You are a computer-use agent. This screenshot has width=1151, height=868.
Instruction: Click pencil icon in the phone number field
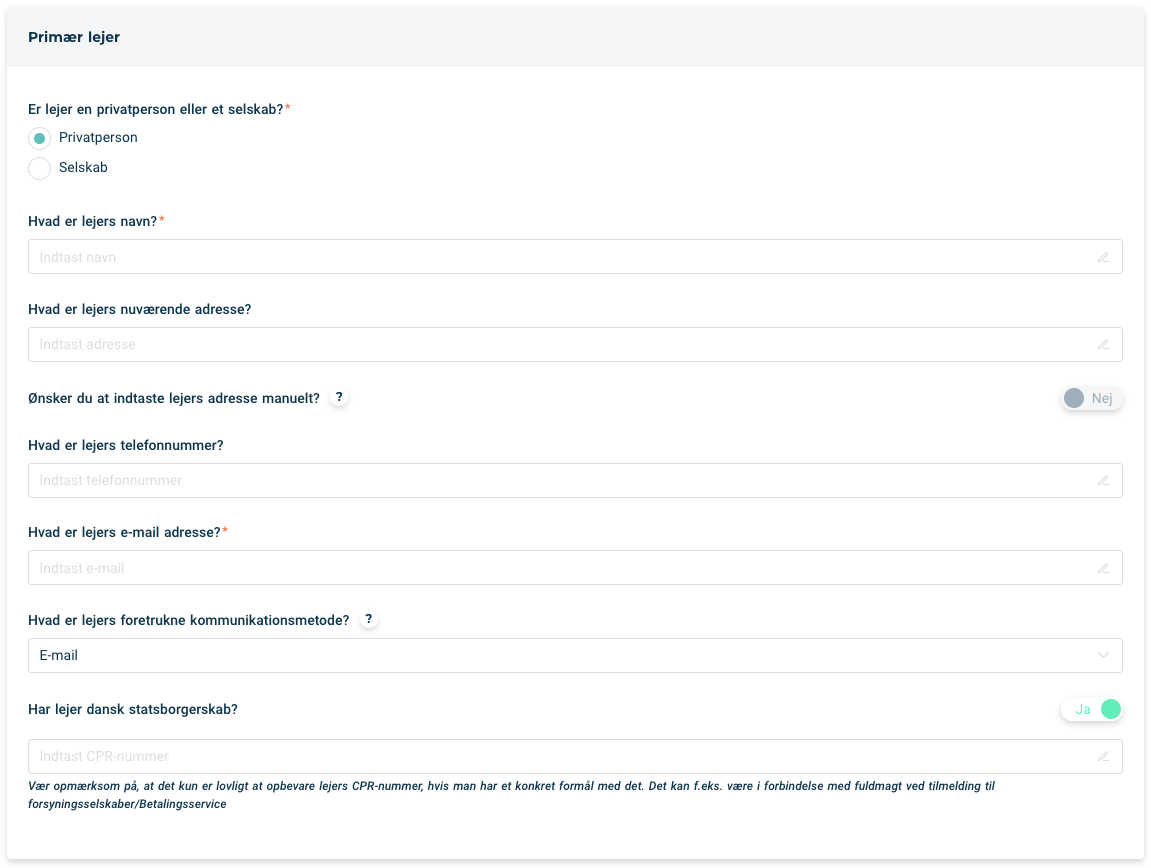pos(1103,480)
